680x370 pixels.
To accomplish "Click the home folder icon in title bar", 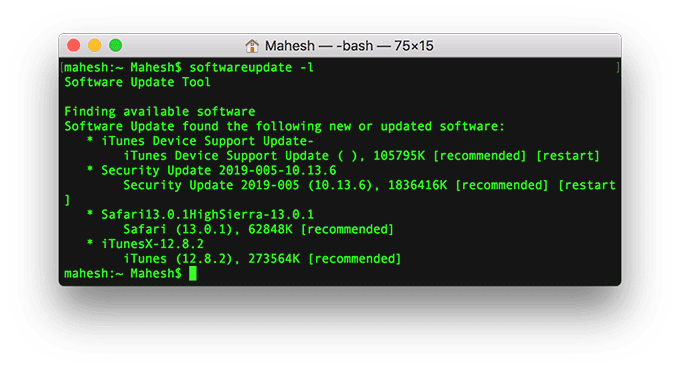I will coord(252,46).
